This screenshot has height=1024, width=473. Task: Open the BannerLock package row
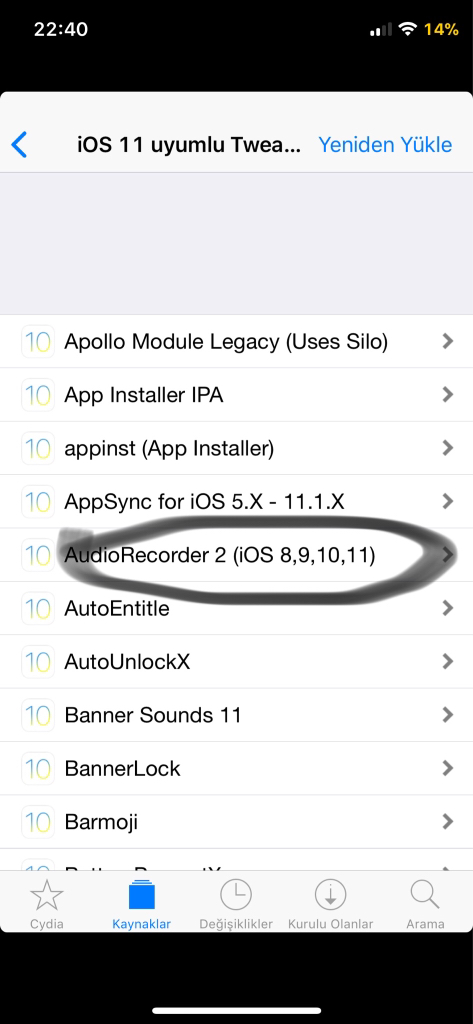coord(236,768)
